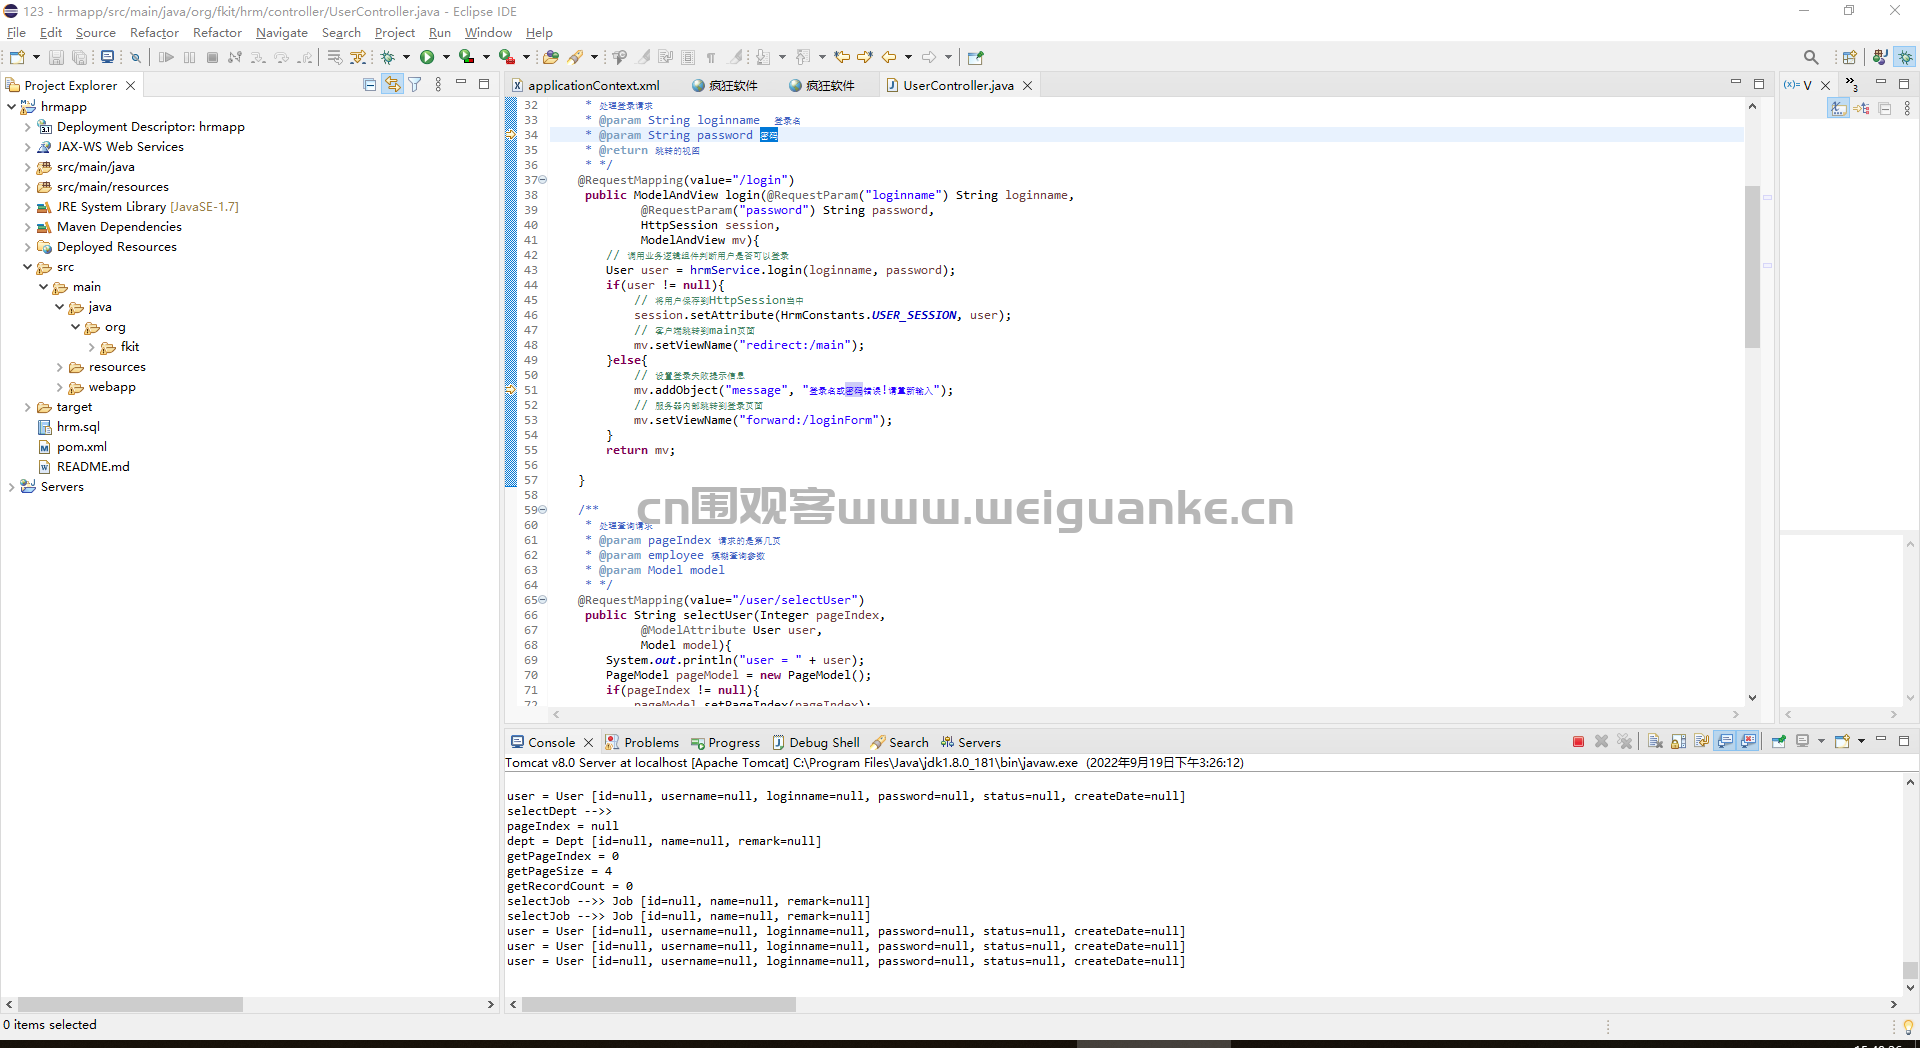Toggle the Debug perspective button
The width and height of the screenshot is (1920, 1048).
[1906, 57]
